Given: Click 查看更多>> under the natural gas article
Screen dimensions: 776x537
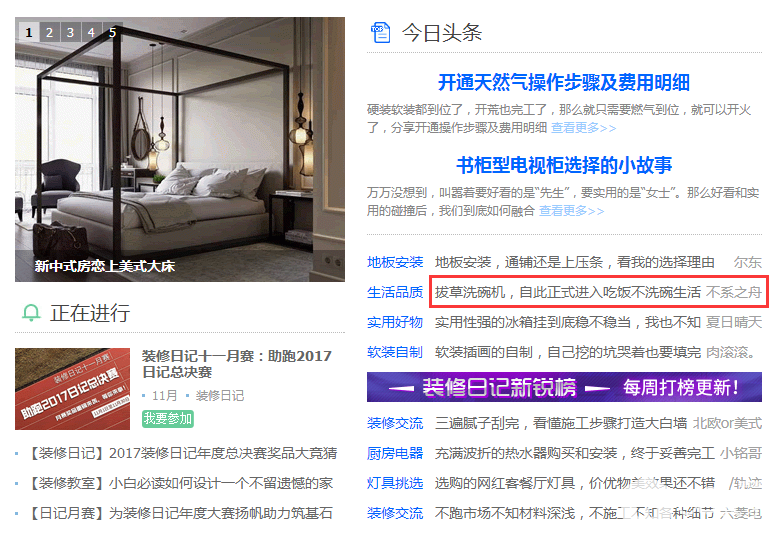Looking at the screenshot, I should click(x=583, y=128).
